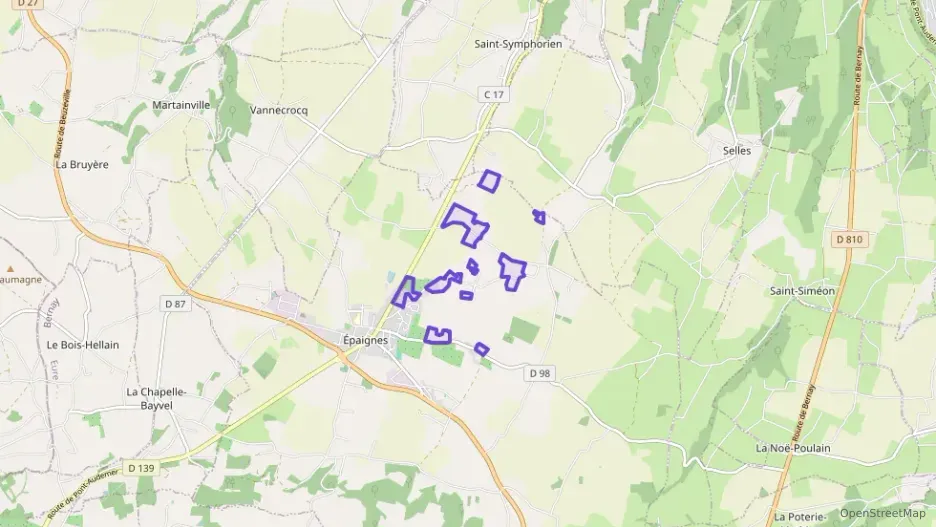Select the Vannecrocq label
This screenshot has width=936, height=527.
(x=279, y=110)
